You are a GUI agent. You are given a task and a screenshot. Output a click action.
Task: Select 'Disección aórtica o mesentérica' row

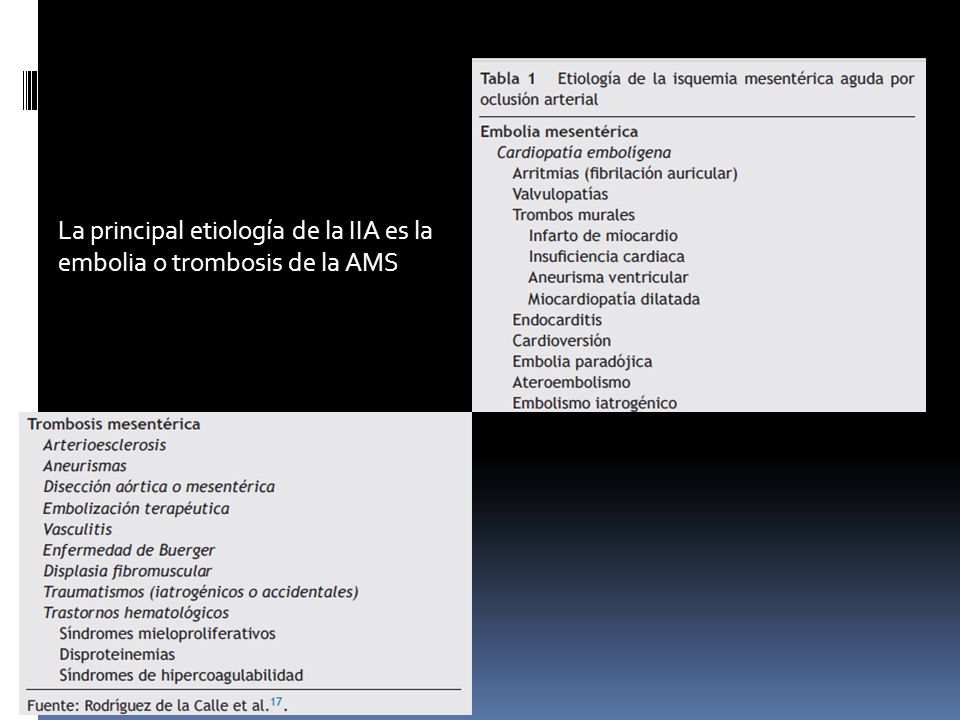coord(159,487)
